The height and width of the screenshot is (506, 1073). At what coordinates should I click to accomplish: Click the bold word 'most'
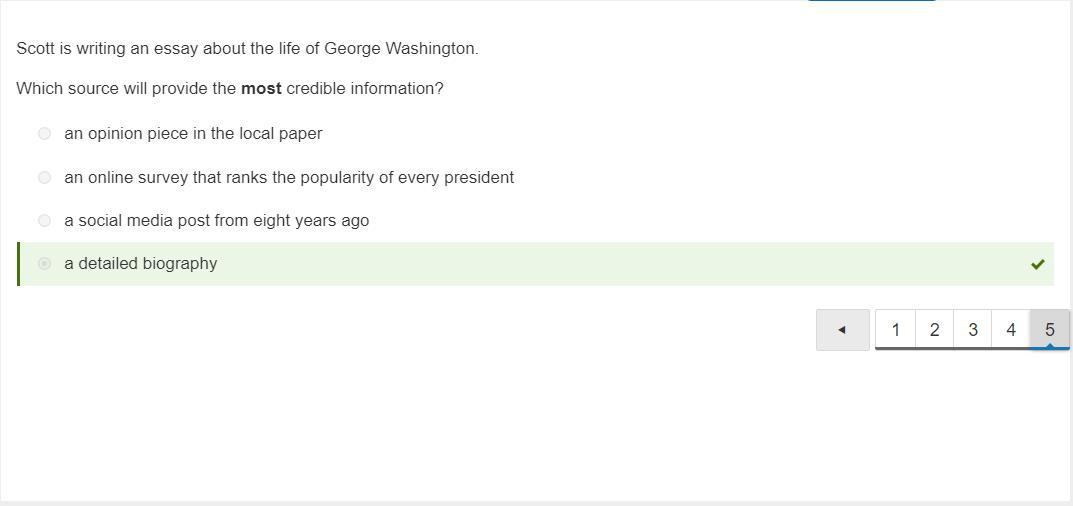(261, 88)
